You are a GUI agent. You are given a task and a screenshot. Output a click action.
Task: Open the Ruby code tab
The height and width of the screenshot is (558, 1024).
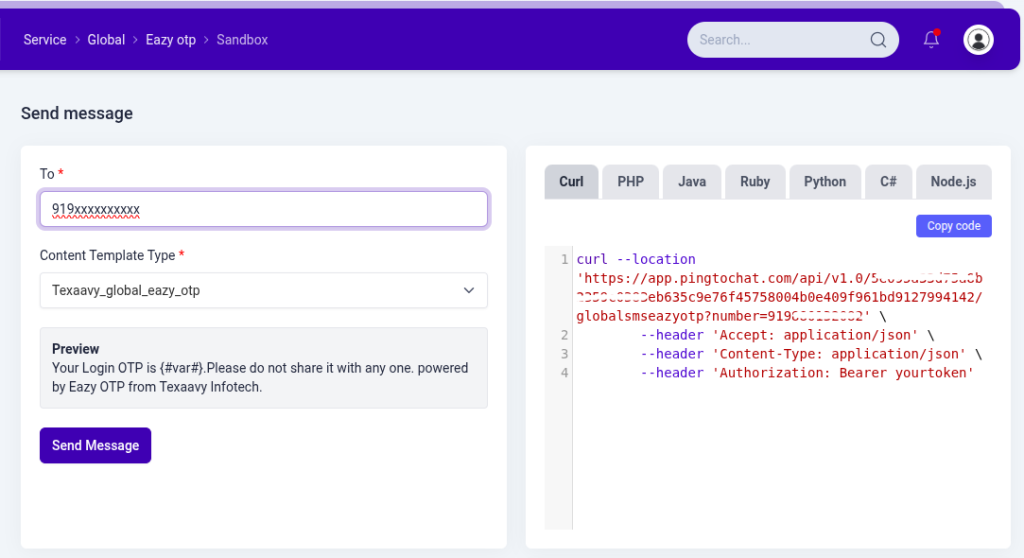tap(755, 182)
